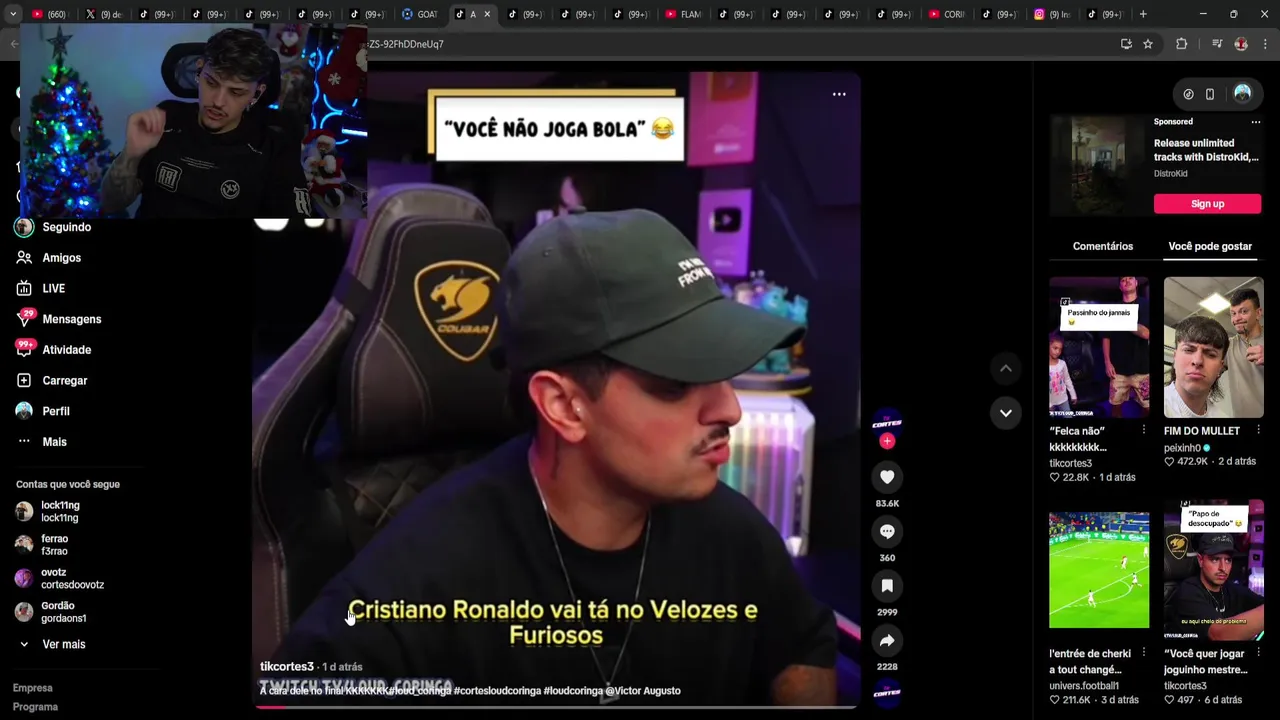Switch to the GOAT browser tab

pos(420,14)
